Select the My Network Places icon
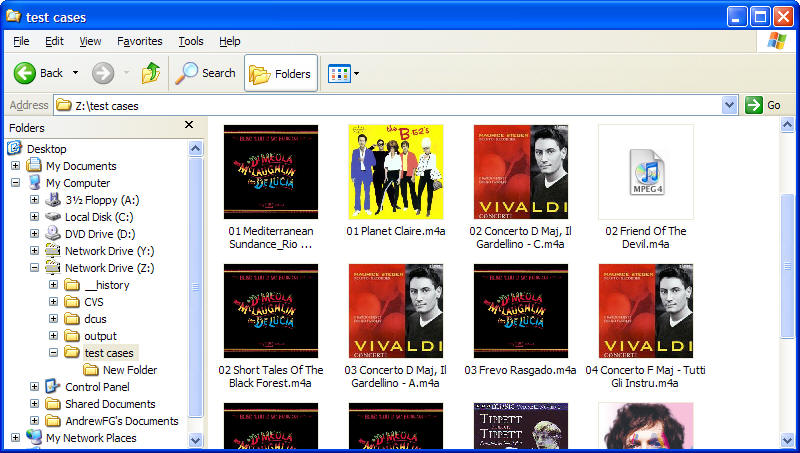800x453 pixels. click(34, 437)
